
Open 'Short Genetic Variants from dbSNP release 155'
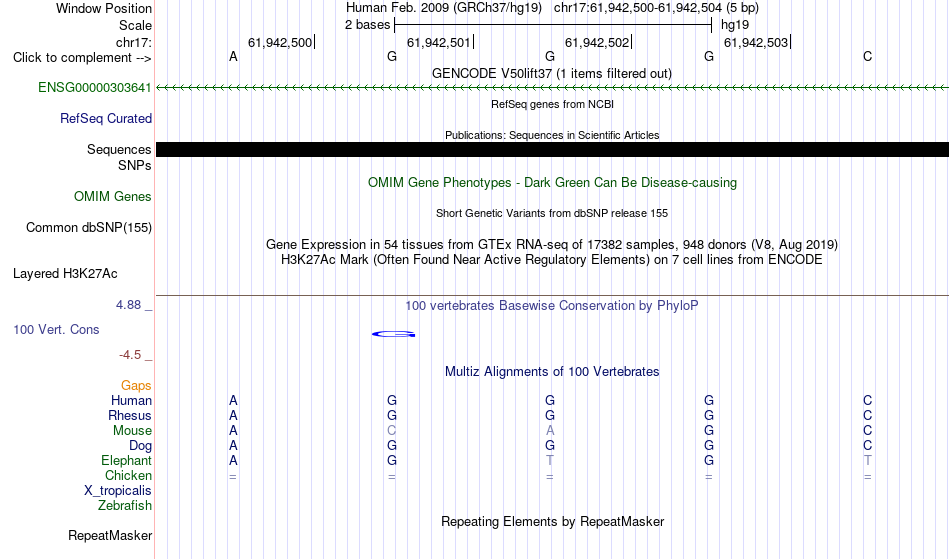click(x=552, y=213)
